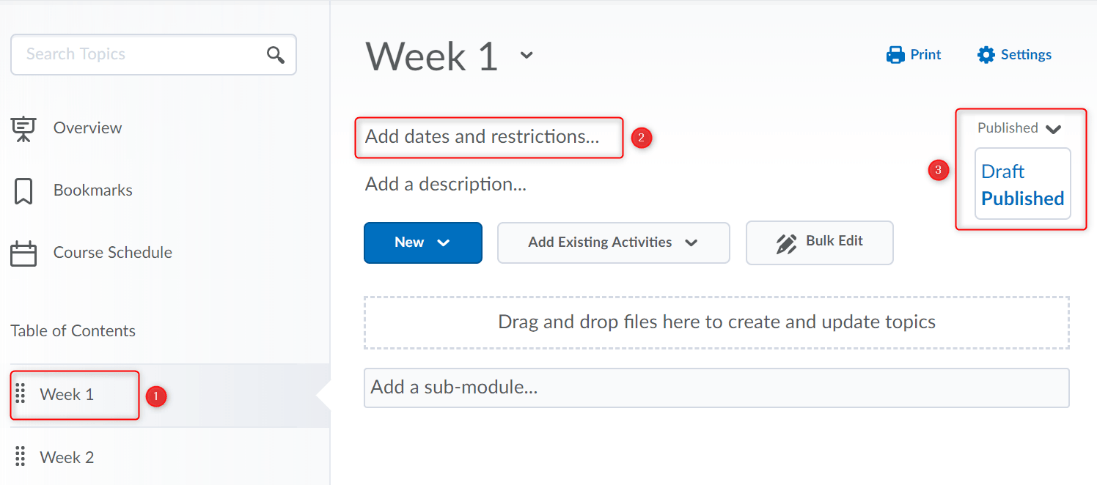
Task: Click the Settings gear icon
Action: (x=986, y=55)
